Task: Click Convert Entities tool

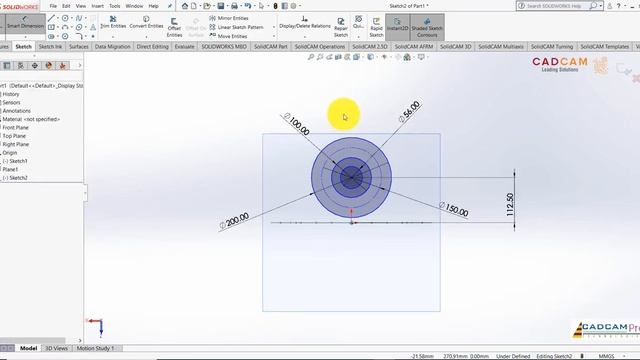Action: 146,22
